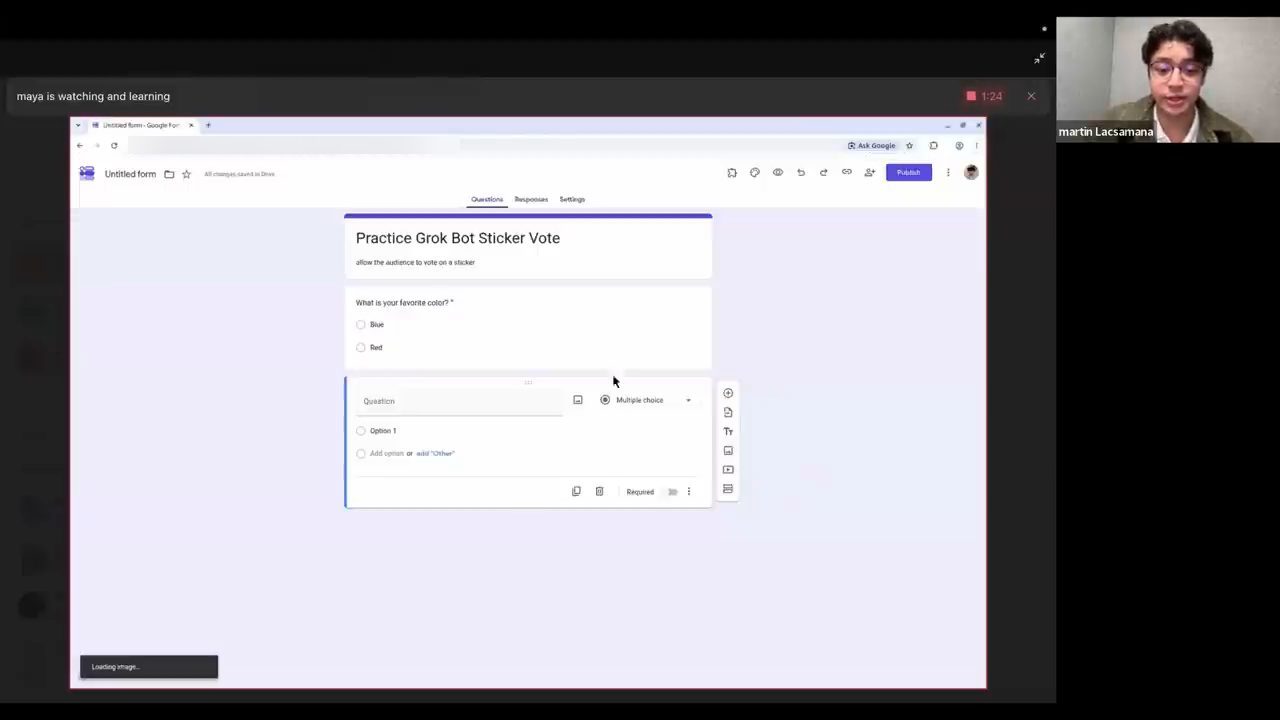Open the question's three-dot options menu
The width and height of the screenshot is (1280, 720).
click(x=688, y=491)
